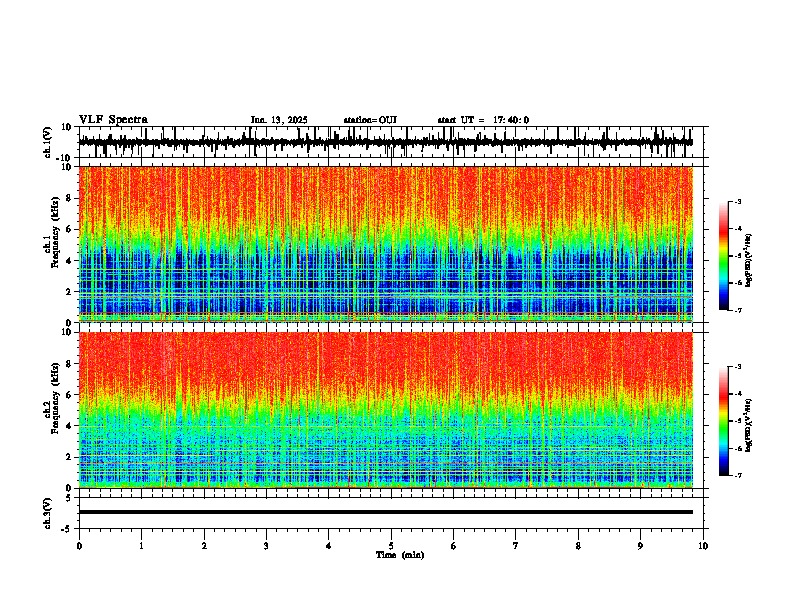The image size is (792, 612).
Task: Click the "Time (min)" axis title
Action: click(400, 555)
